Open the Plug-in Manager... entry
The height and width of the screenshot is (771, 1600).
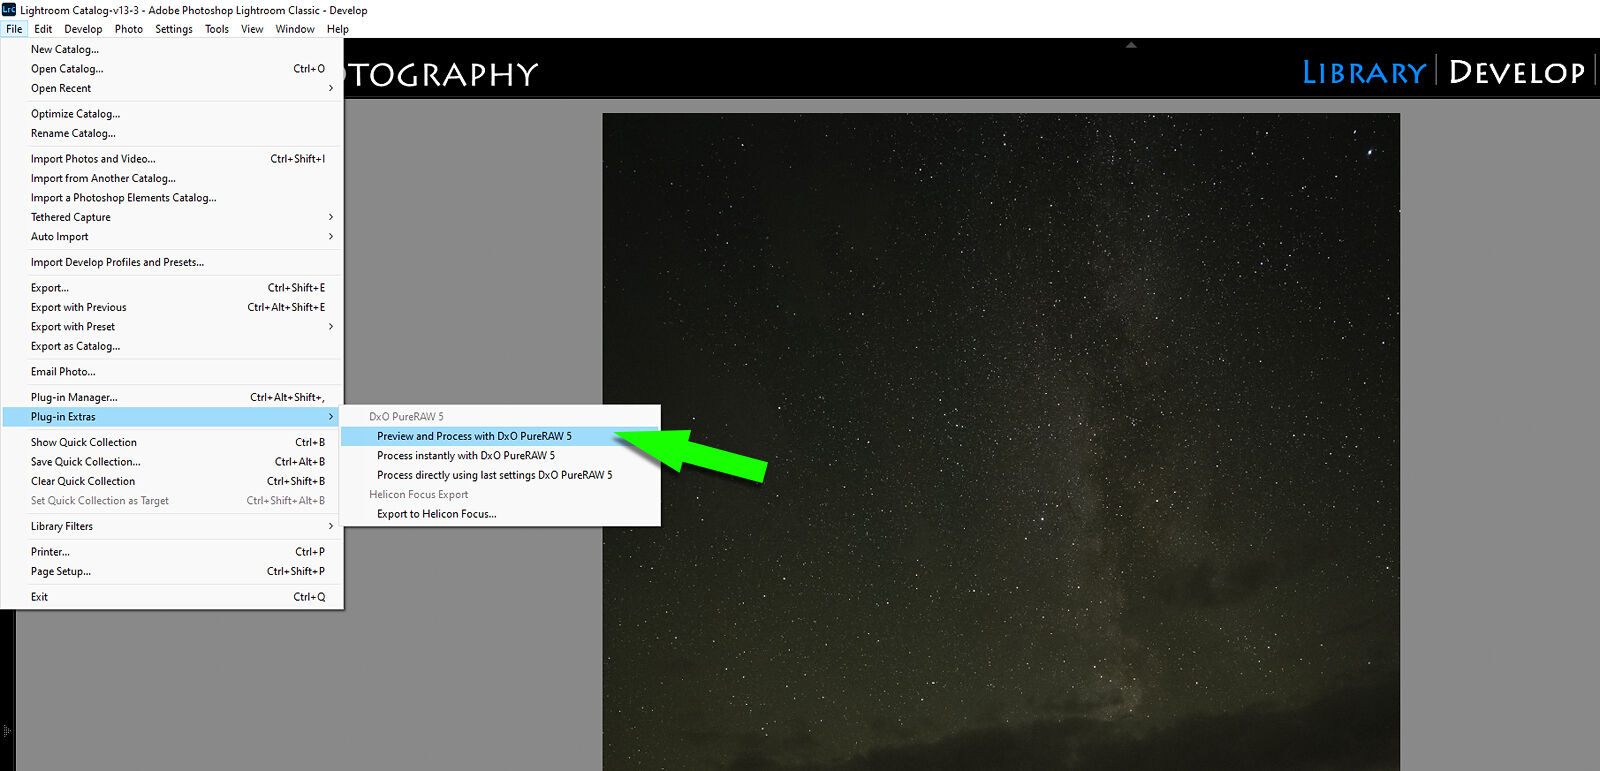[172, 397]
